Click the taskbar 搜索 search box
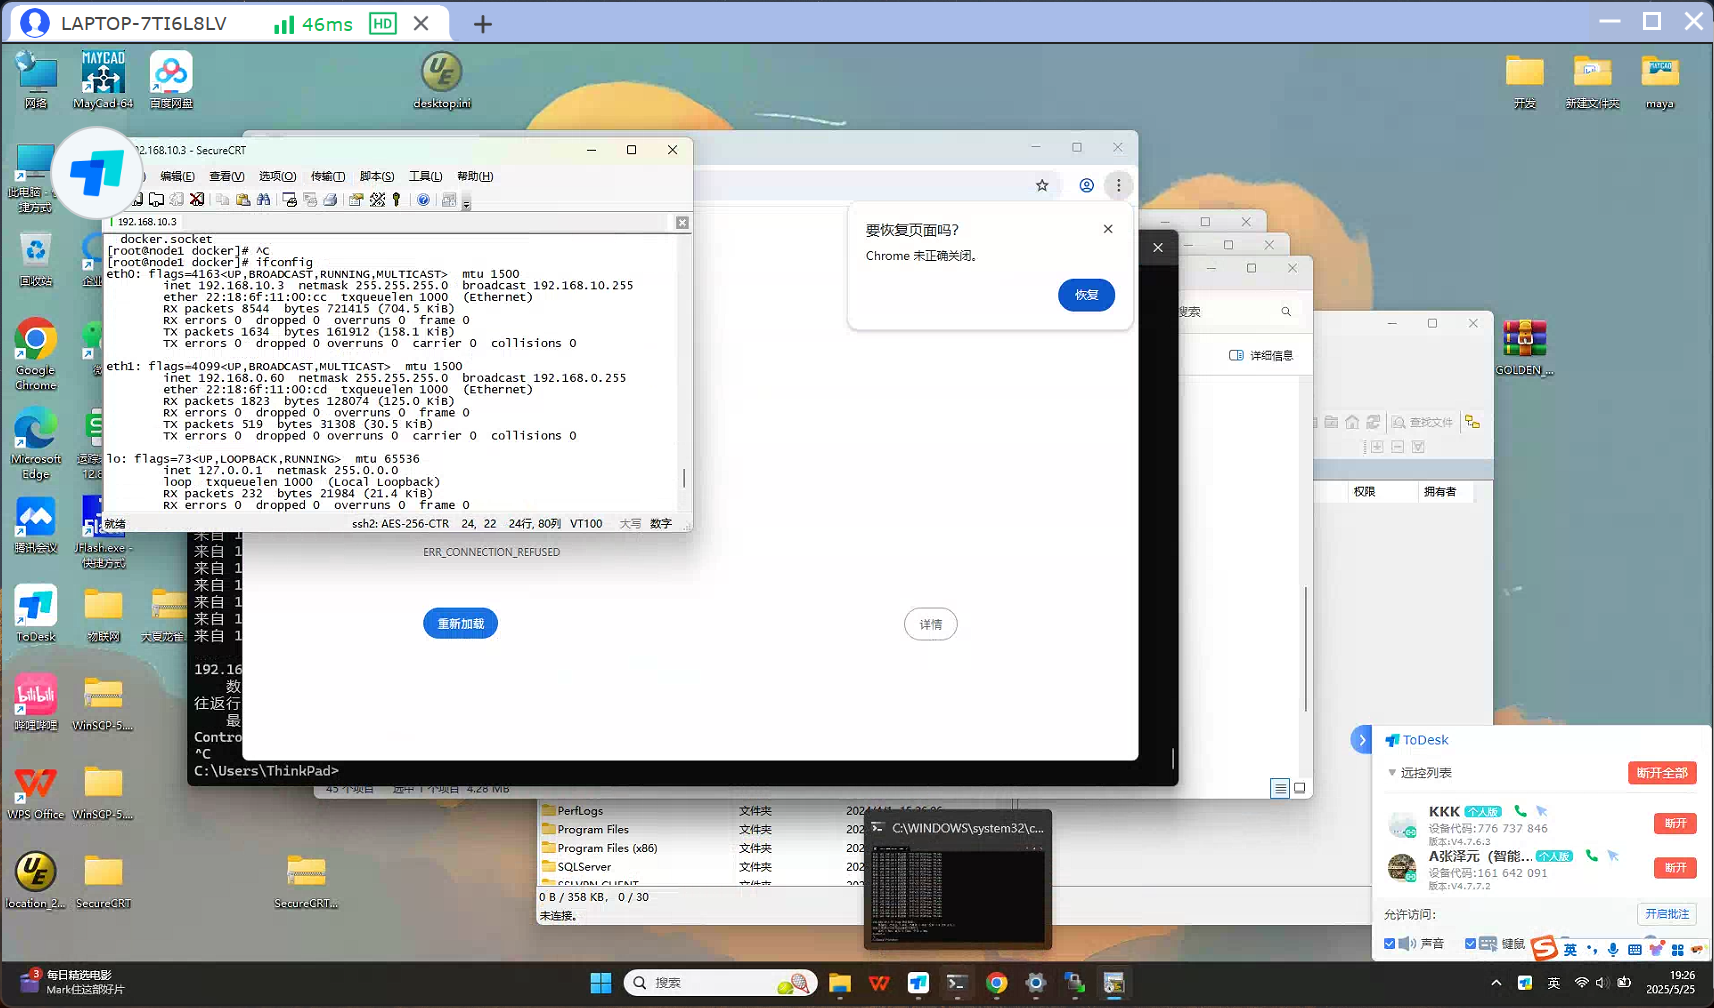Screen dimensions: 1714x1008 pos(720,983)
